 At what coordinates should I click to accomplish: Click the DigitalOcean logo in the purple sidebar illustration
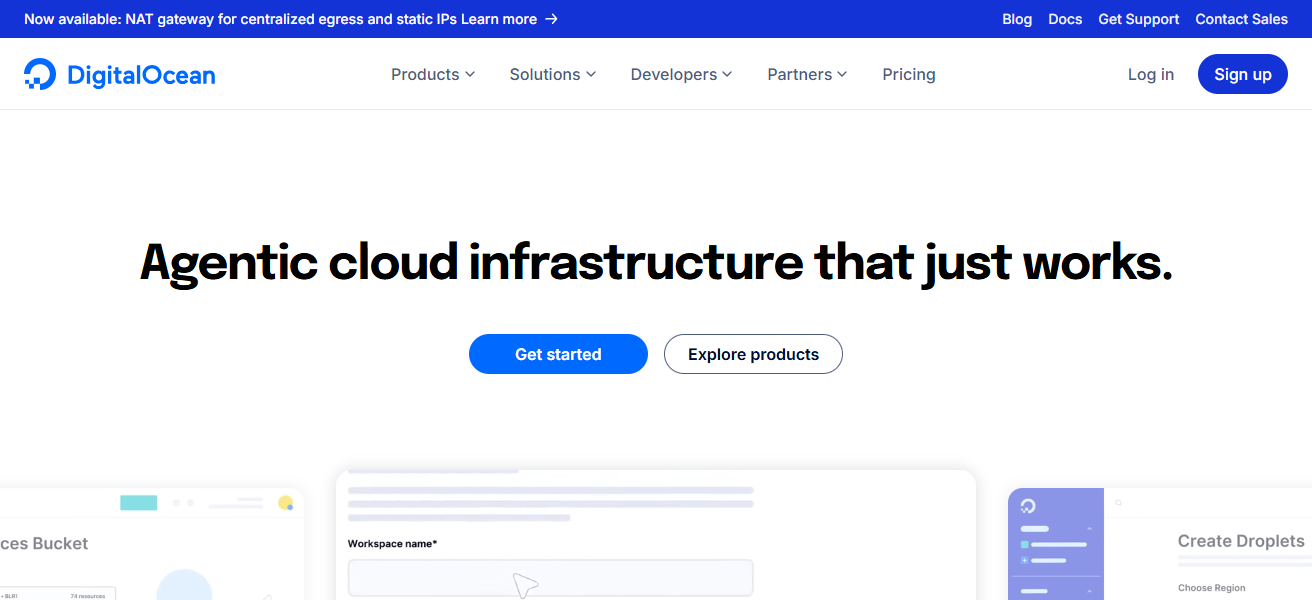tap(1028, 505)
